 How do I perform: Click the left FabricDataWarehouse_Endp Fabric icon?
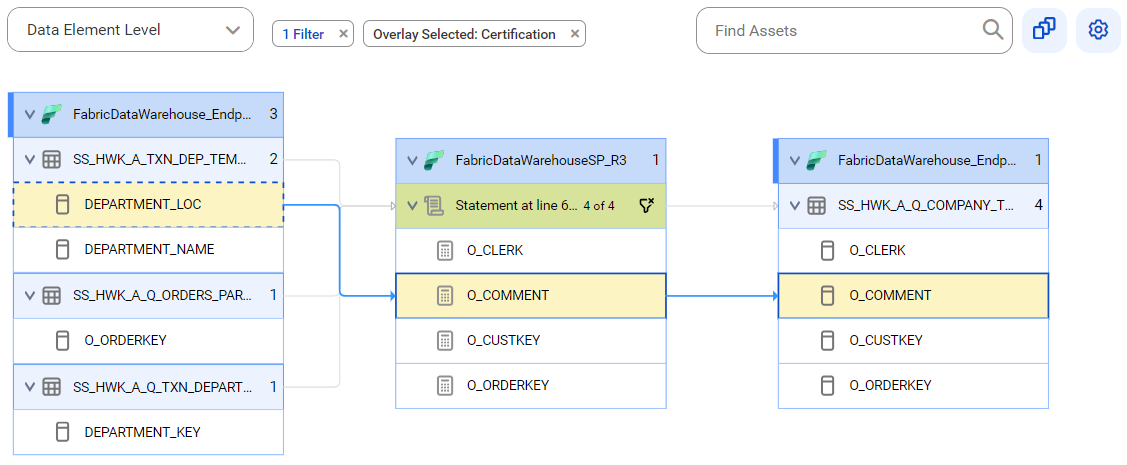point(51,114)
